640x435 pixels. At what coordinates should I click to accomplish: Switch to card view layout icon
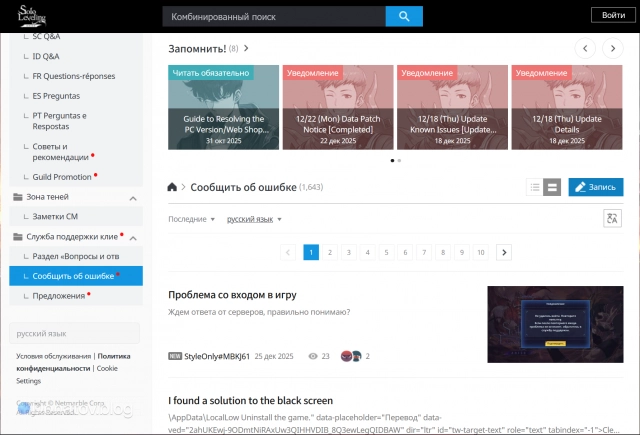pyautogui.click(x=551, y=187)
